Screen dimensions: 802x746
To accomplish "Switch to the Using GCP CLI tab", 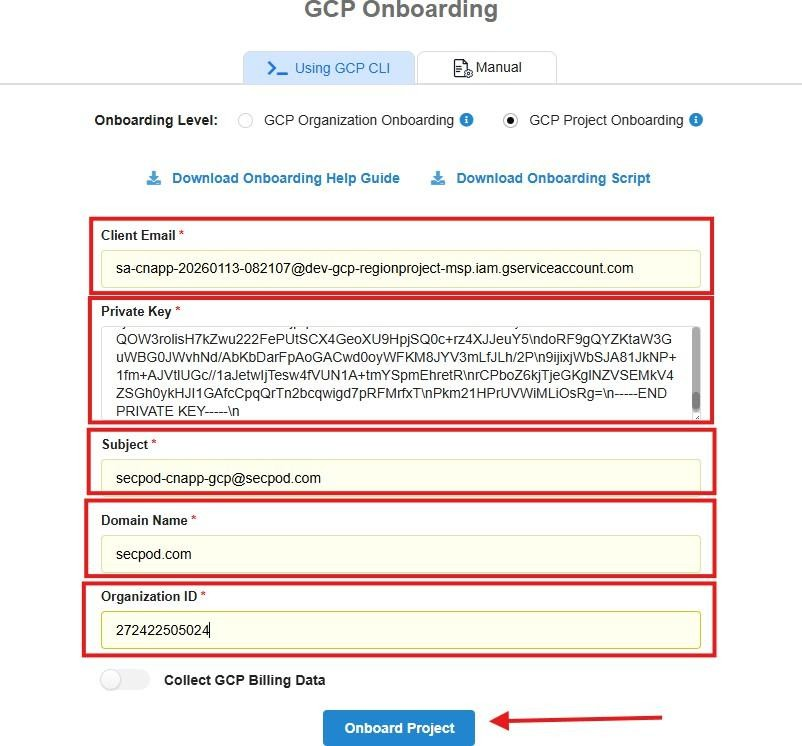I will (x=328, y=68).
